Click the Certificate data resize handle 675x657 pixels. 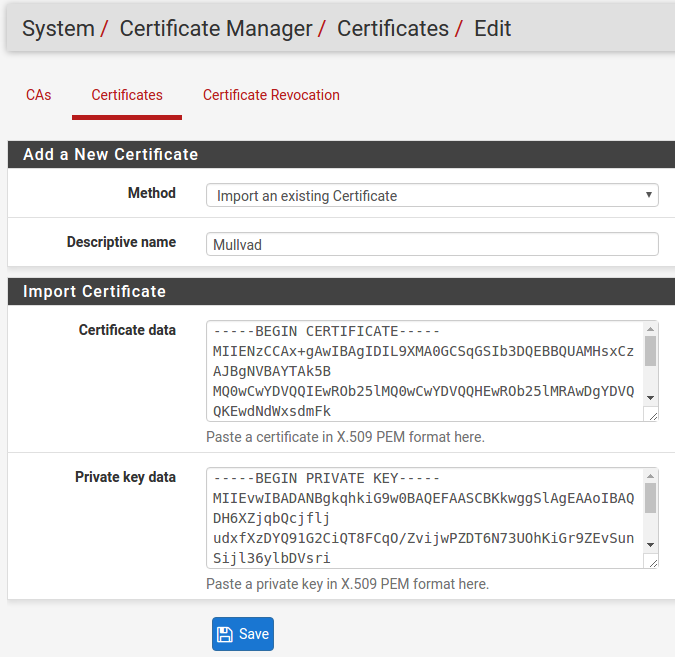[653, 416]
